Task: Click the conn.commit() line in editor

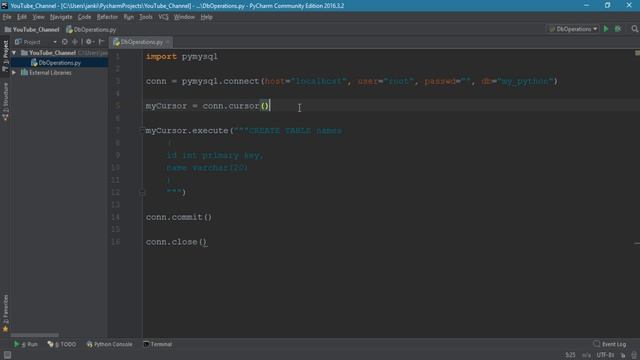Action: tap(179, 217)
